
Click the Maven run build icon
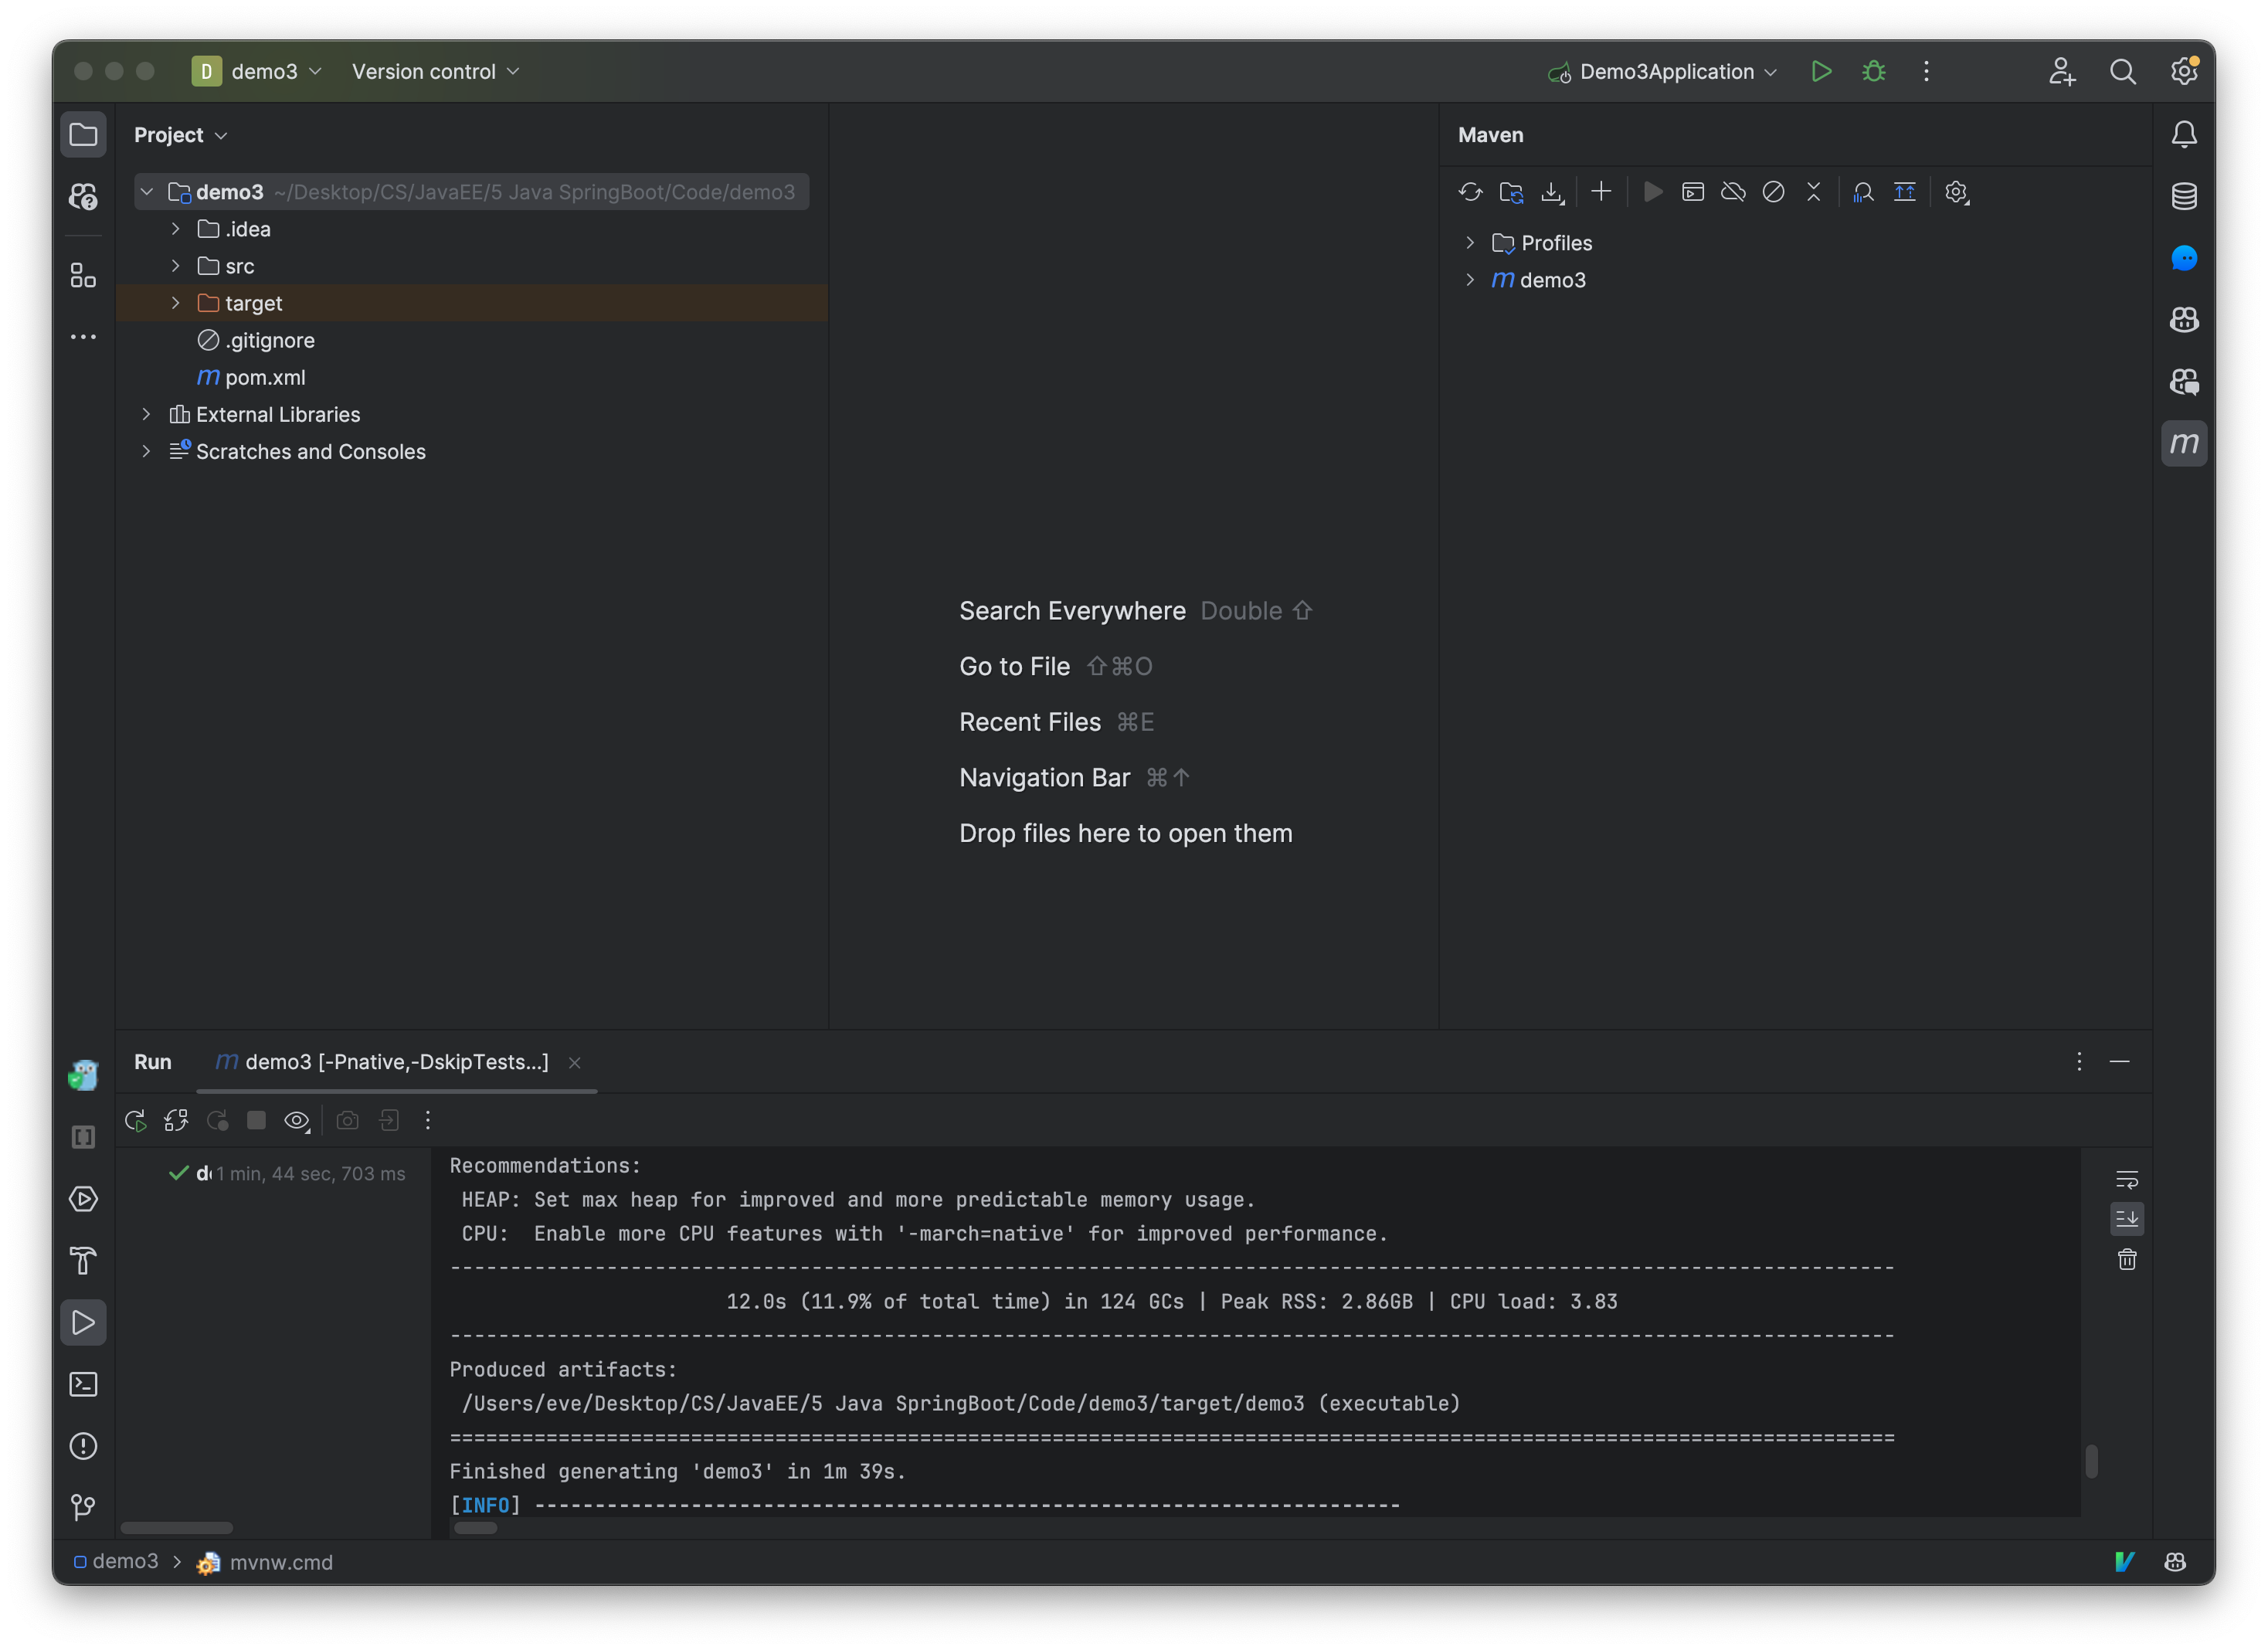point(1650,190)
